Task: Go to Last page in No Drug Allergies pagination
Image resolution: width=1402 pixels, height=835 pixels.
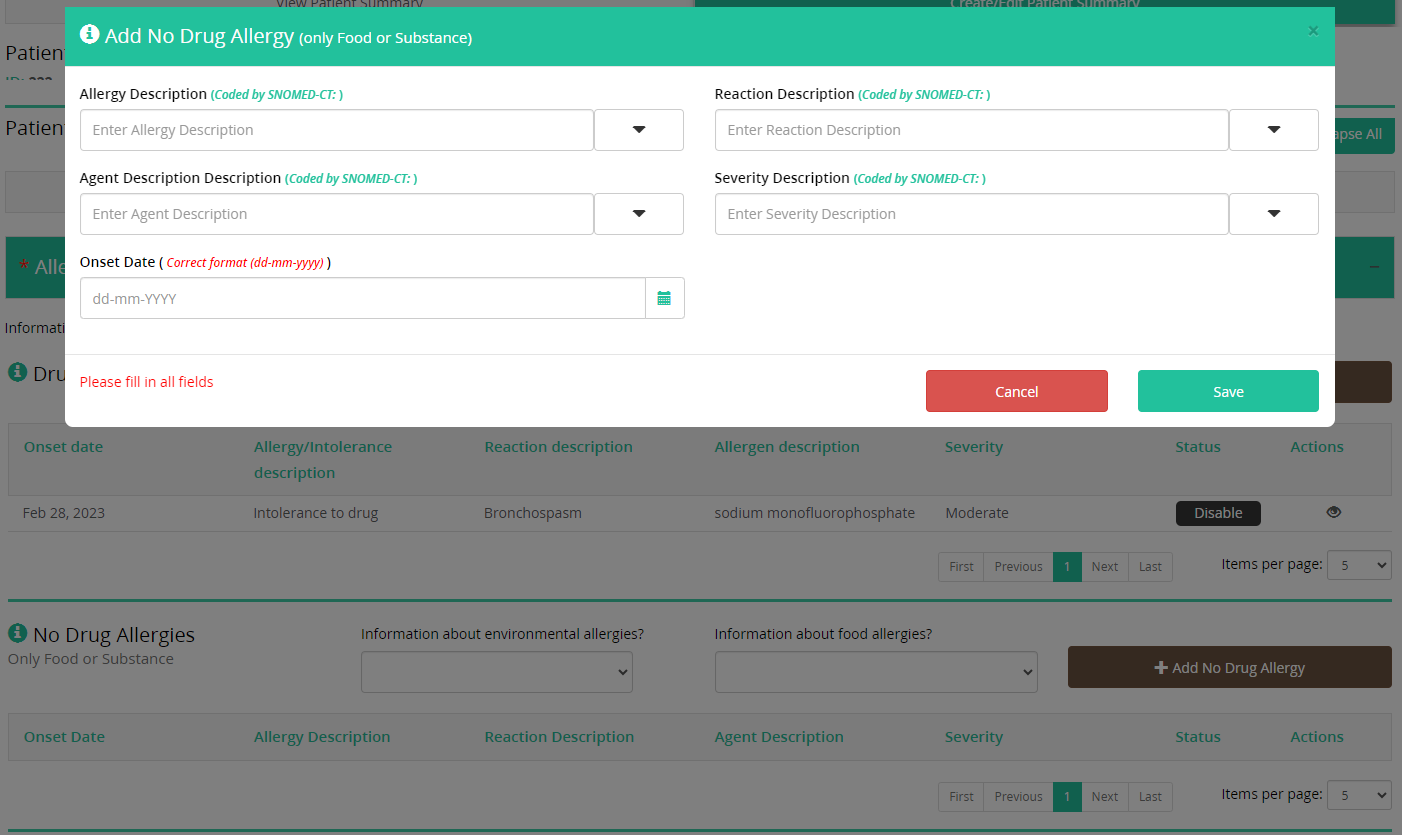Action: pos(1150,797)
